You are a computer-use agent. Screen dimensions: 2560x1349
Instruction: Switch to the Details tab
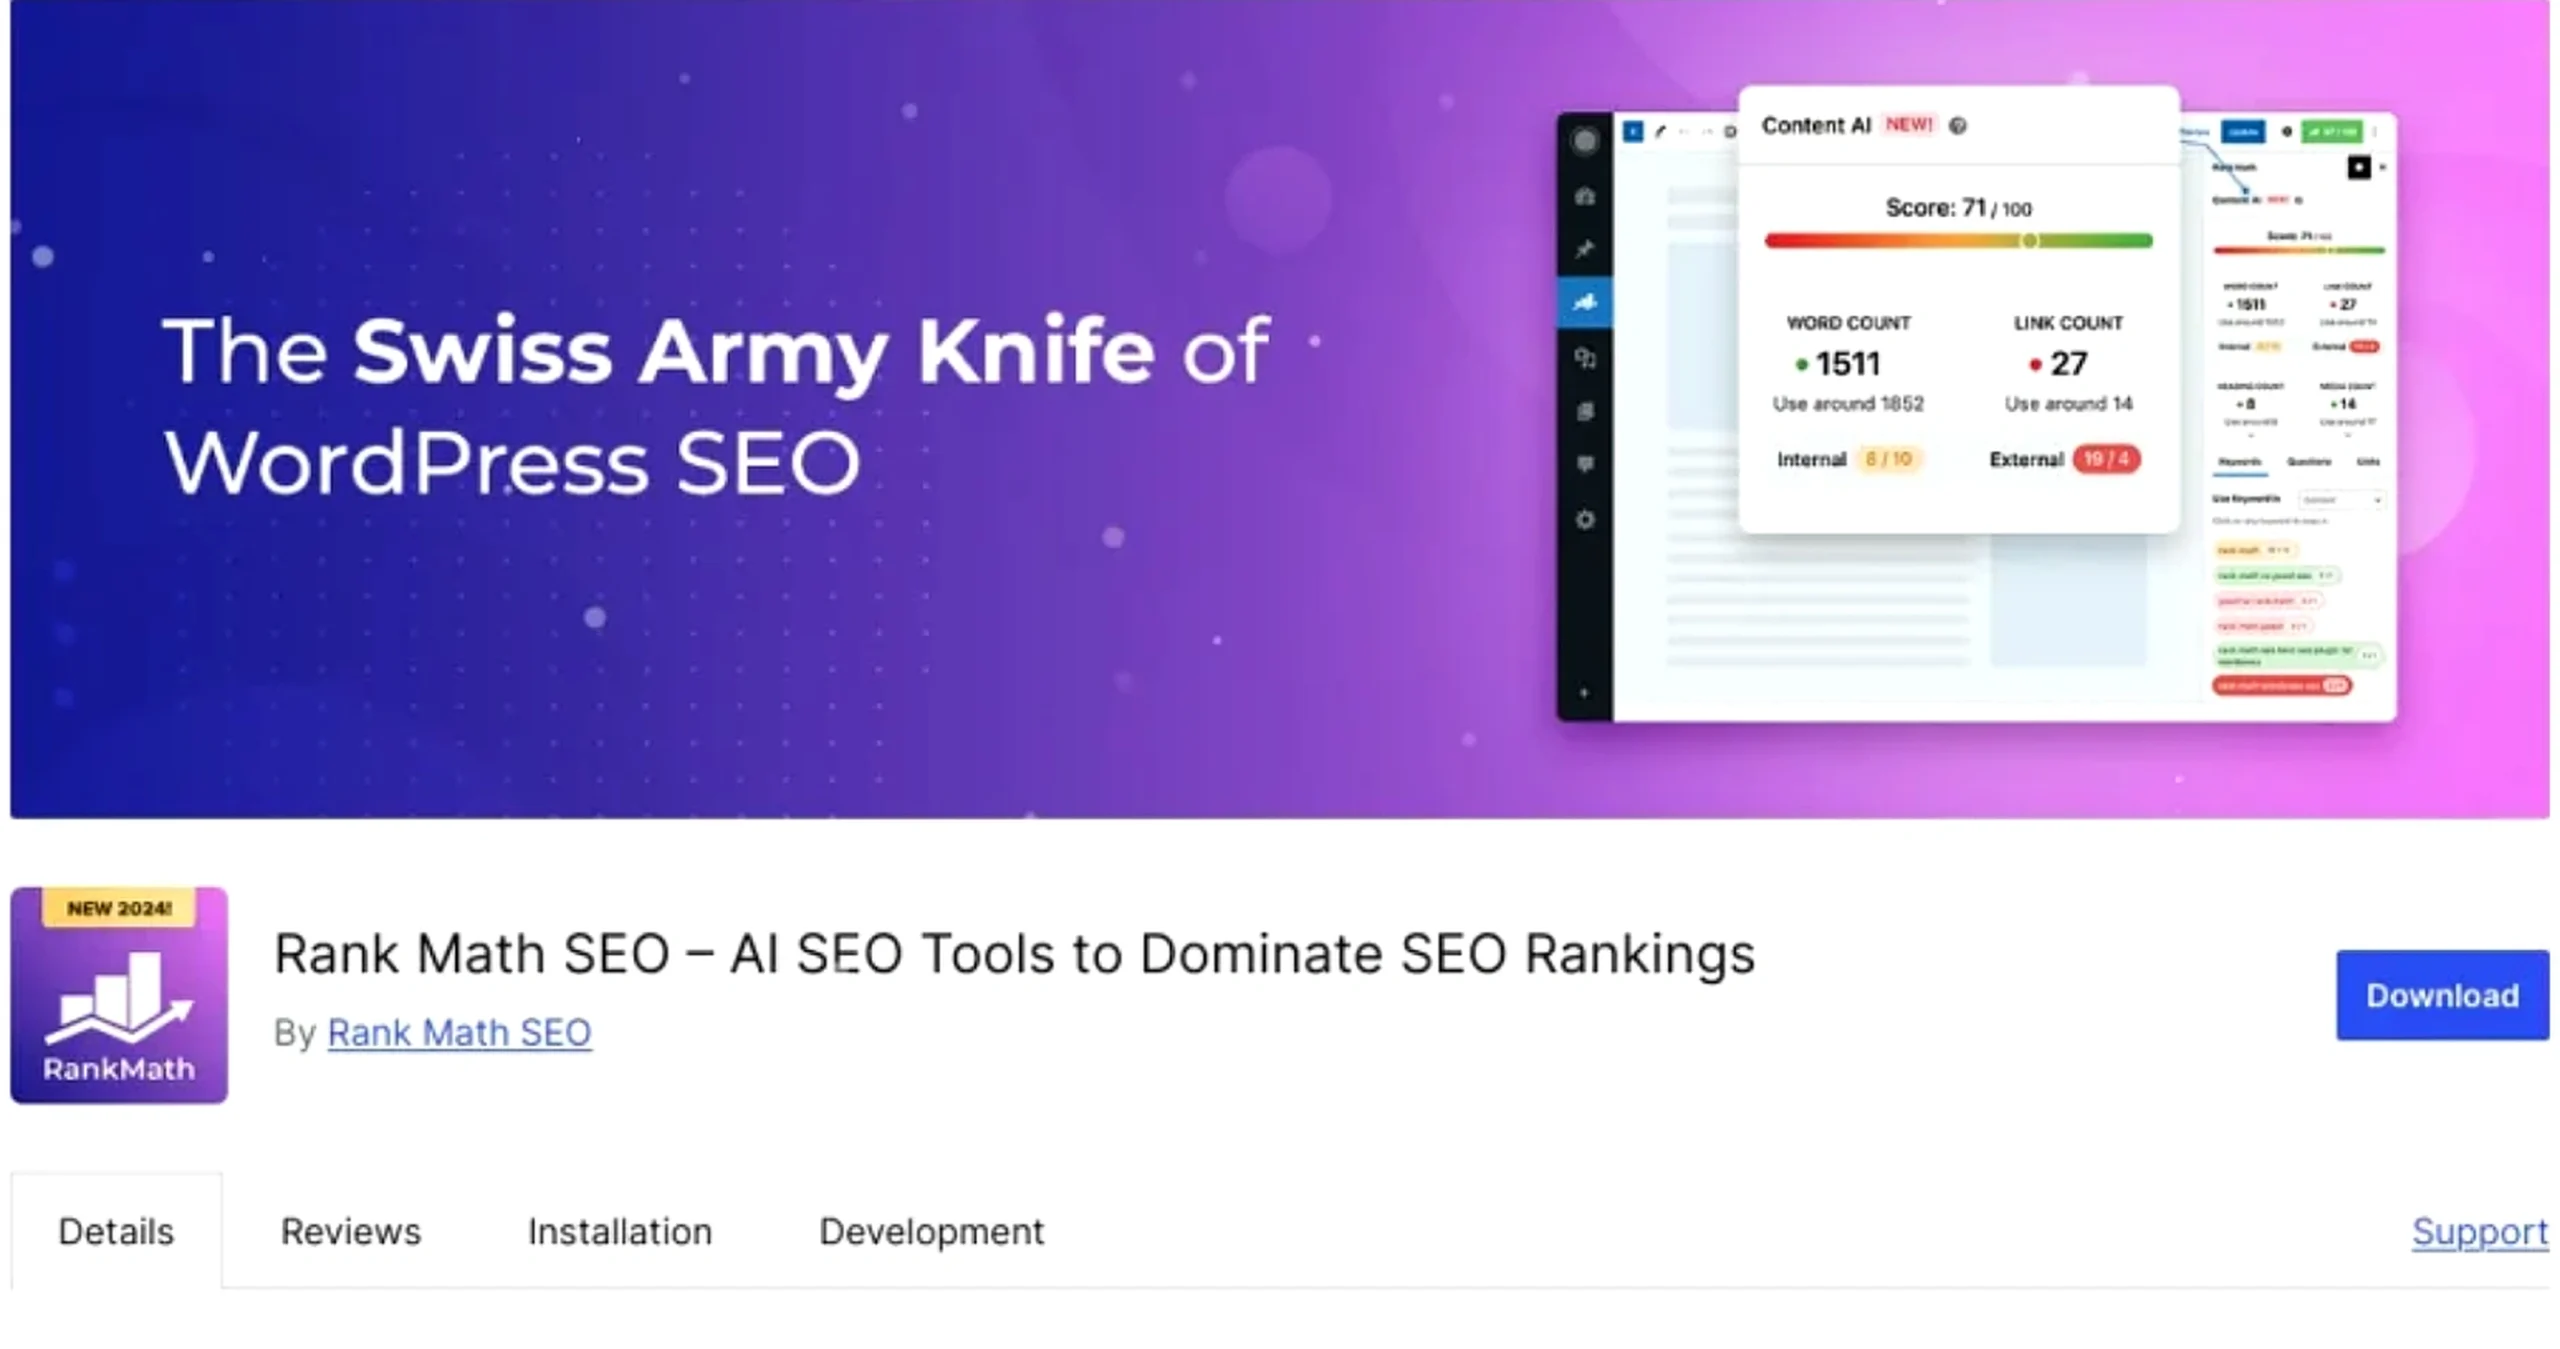tap(116, 1231)
